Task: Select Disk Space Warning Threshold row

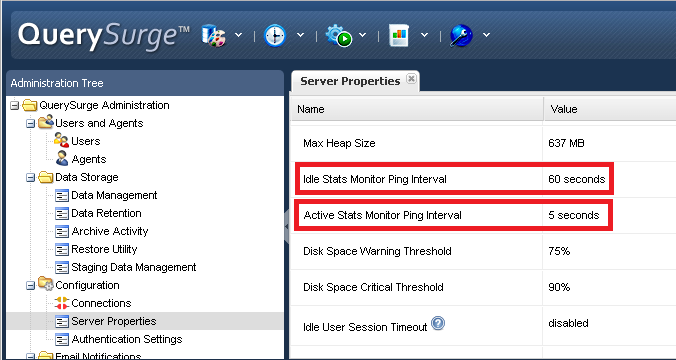Action: 483,251
